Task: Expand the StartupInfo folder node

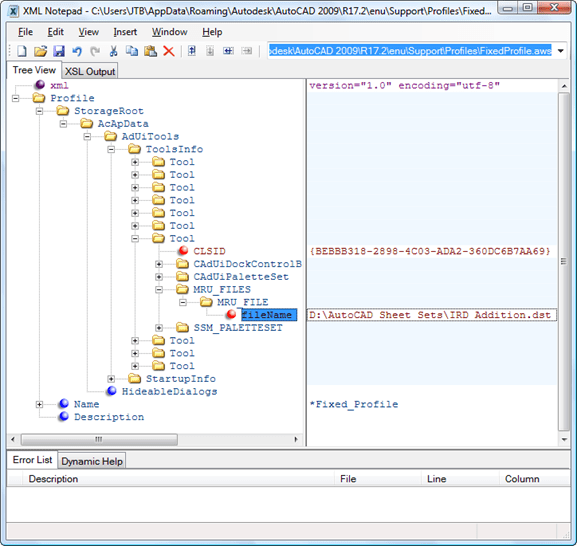Action: (x=111, y=379)
